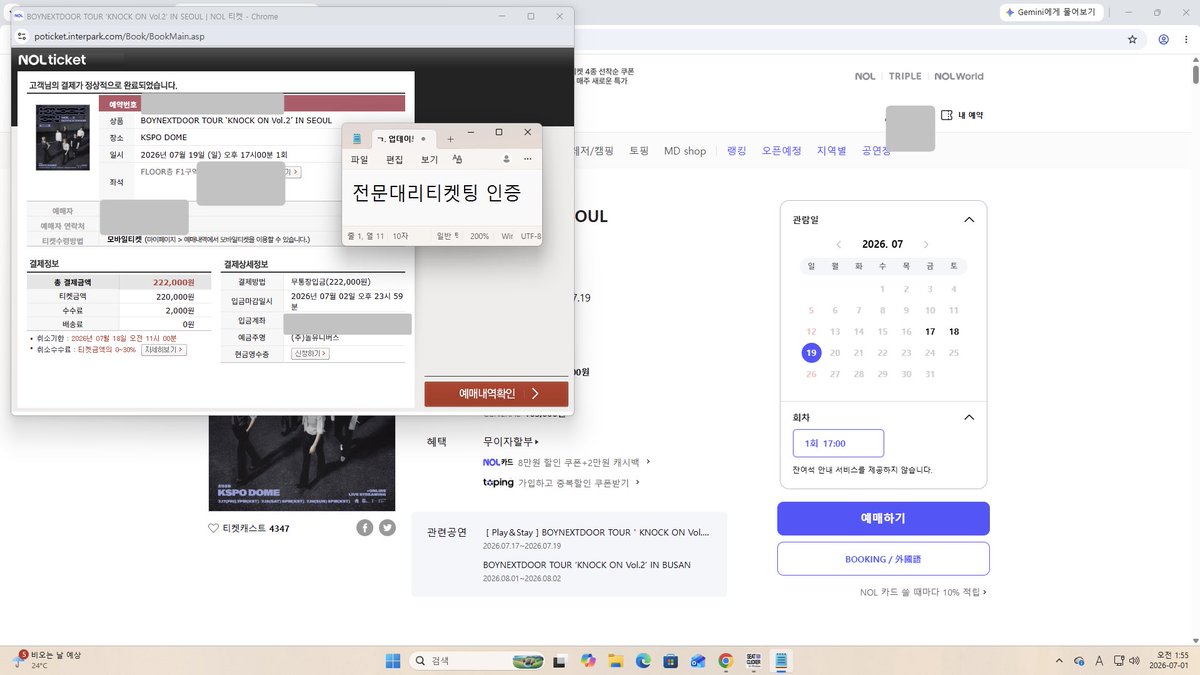Open the NOL카드 coupon details arrow
Image resolution: width=1200 pixels, height=675 pixels.
(x=648, y=462)
